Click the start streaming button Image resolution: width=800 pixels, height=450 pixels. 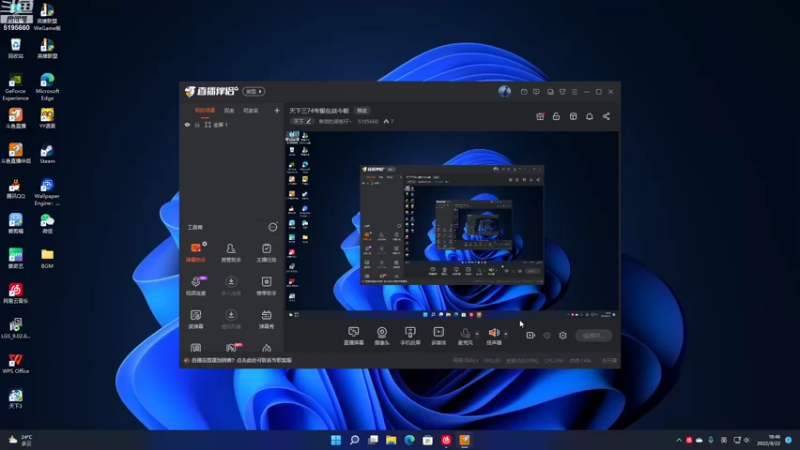tap(594, 335)
